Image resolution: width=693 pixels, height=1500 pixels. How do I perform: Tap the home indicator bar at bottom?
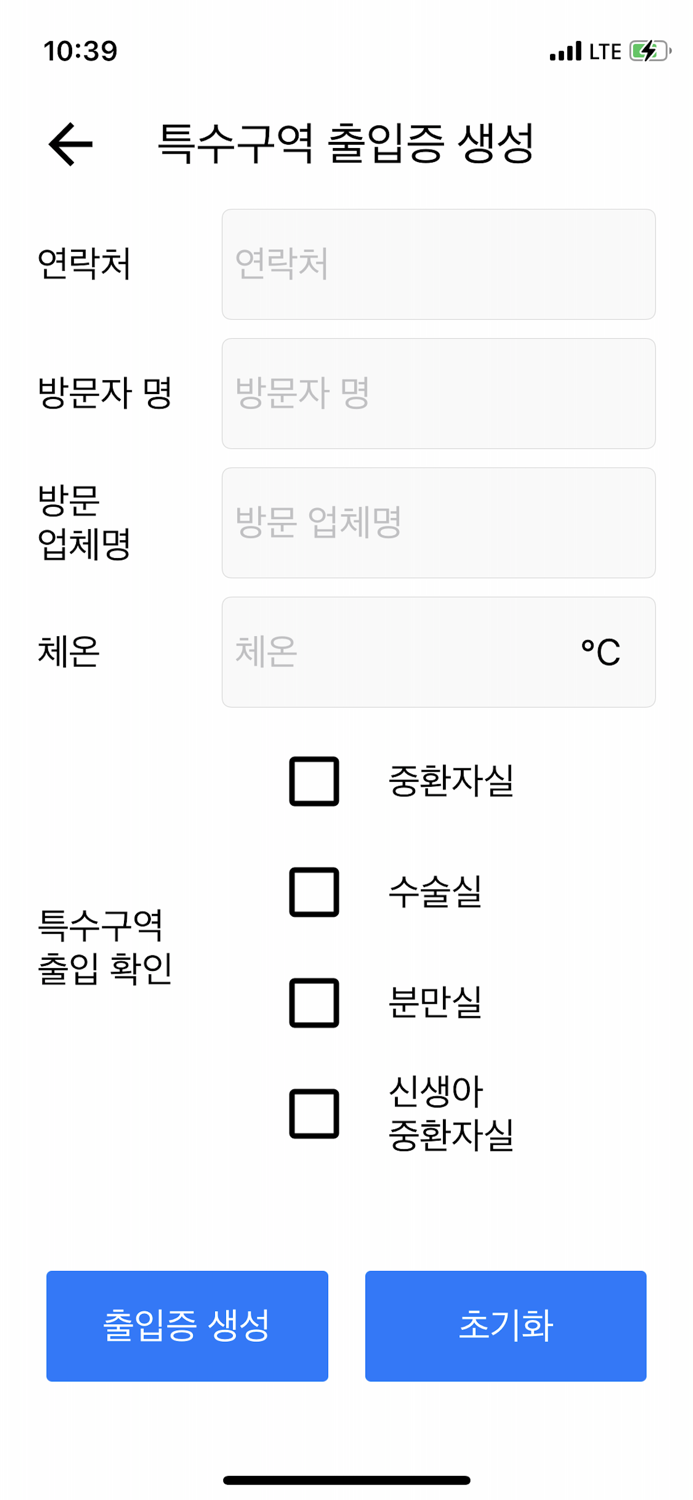coord(346,1479)
